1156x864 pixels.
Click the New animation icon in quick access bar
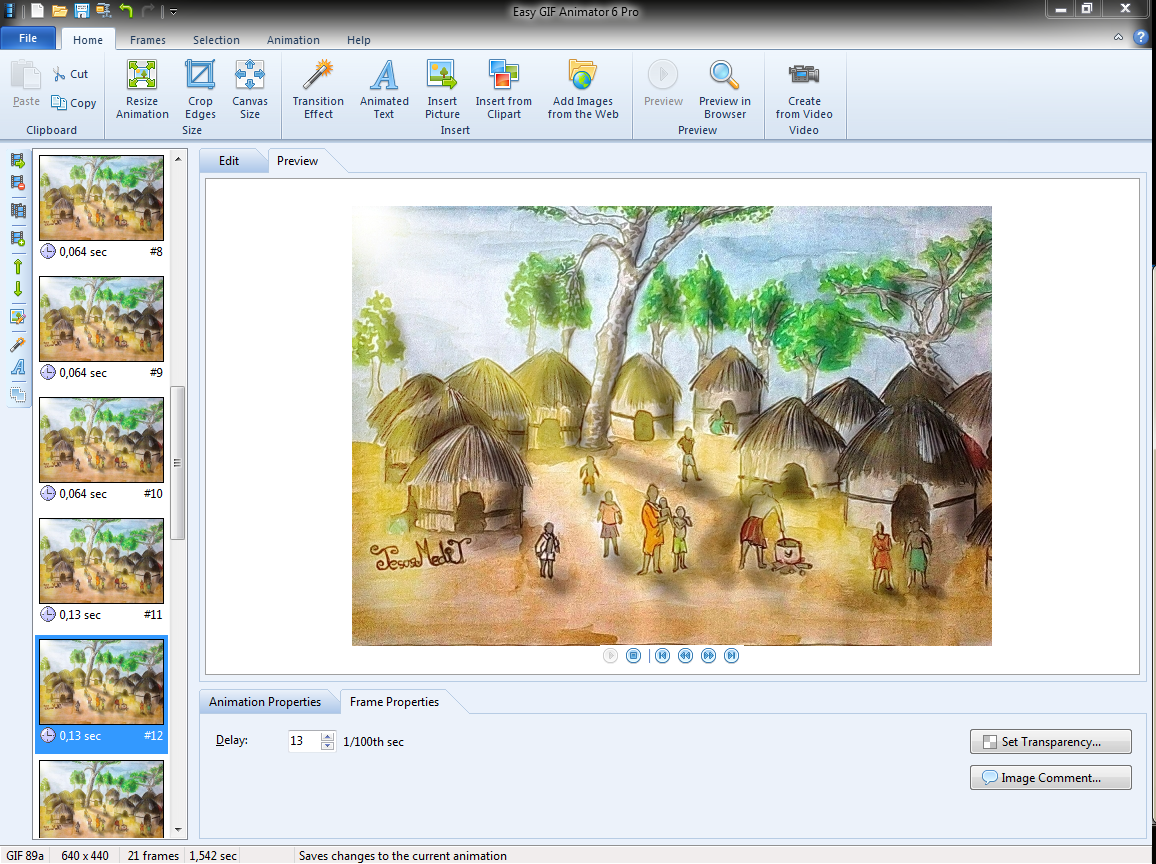click(37, 11)
